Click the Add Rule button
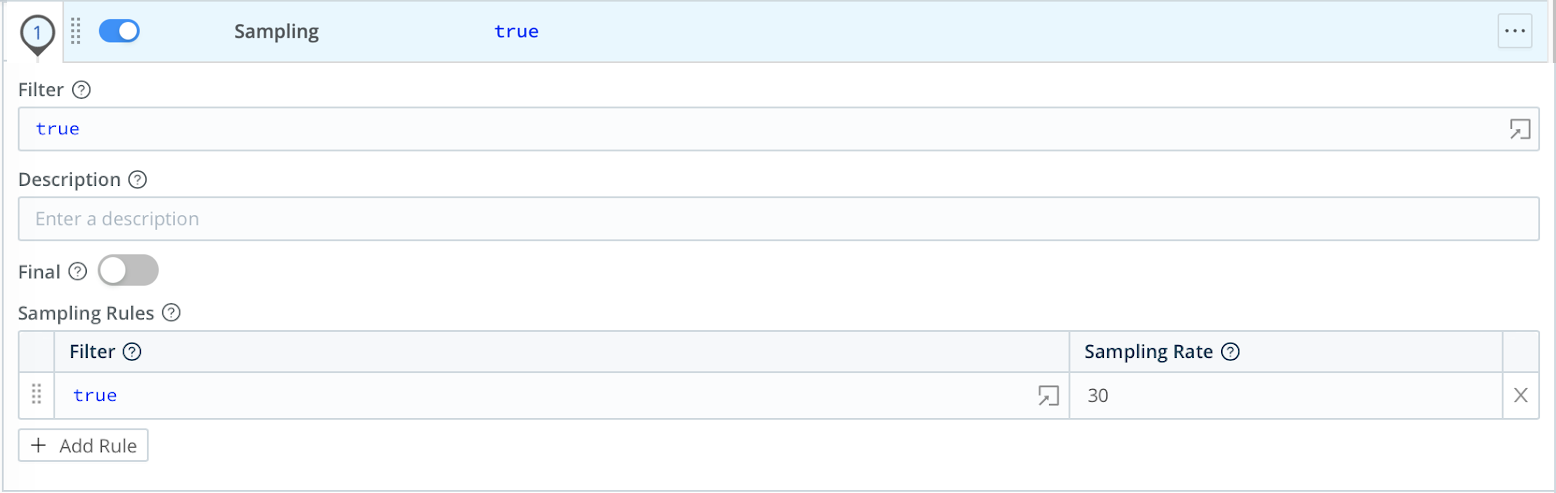The image size is (1556, 493). tap(84, 446)
